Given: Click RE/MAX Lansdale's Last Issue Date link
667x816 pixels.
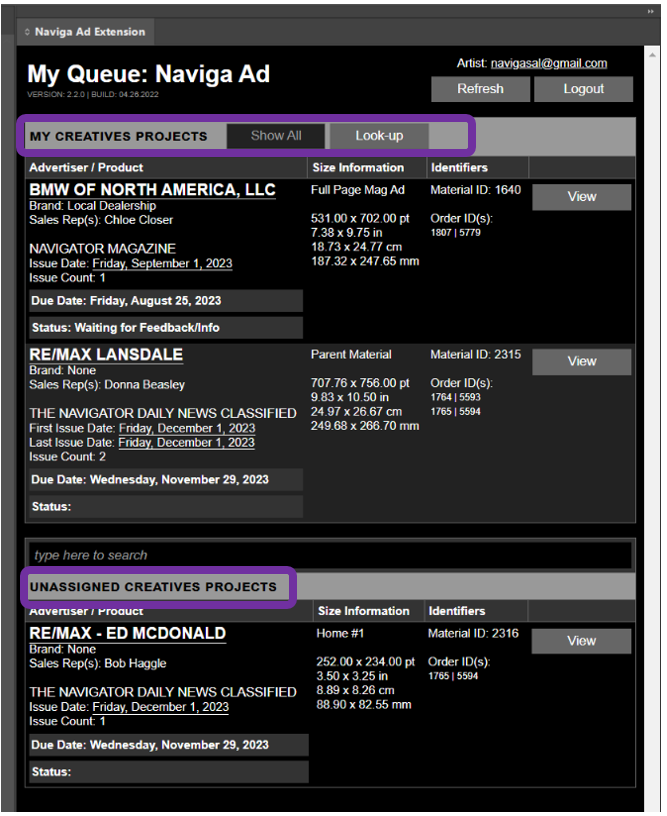Looking at the screenshot, I should point(186,442).
